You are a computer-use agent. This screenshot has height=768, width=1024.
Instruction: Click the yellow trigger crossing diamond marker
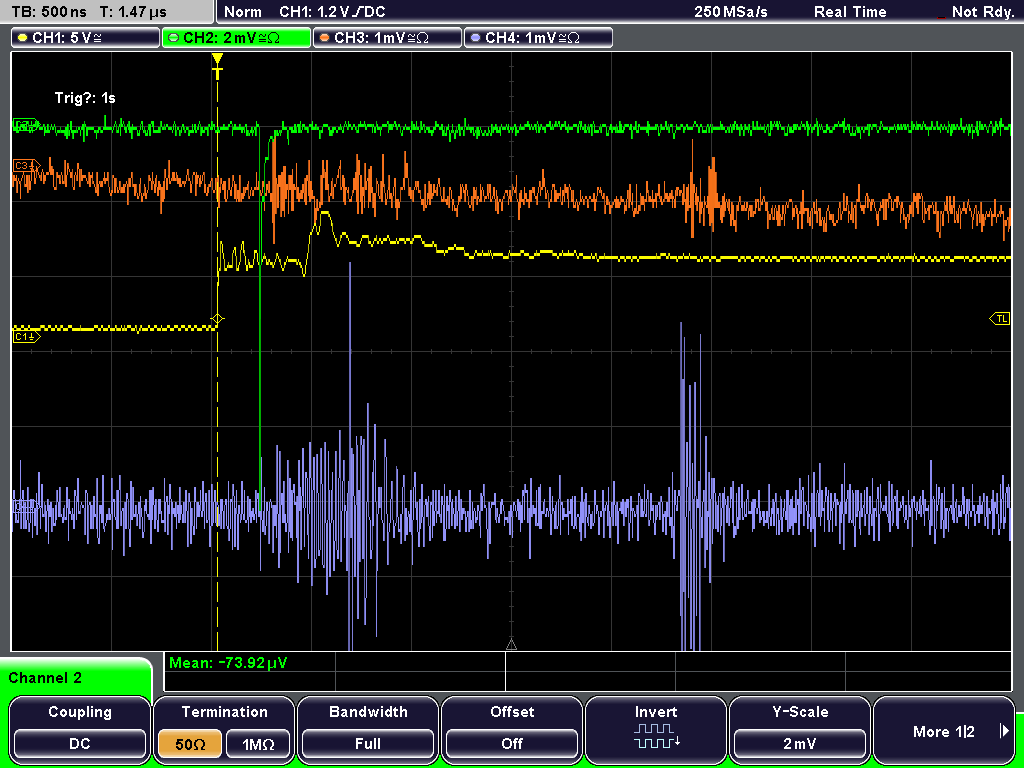(x=217, y=319)
